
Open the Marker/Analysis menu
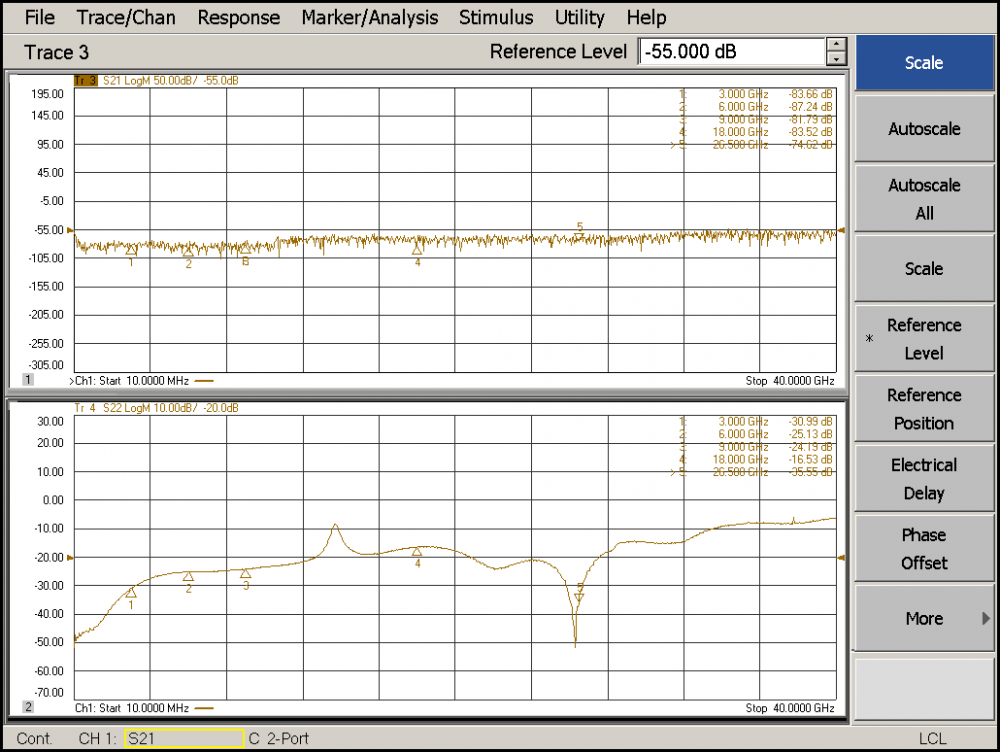click(x=369, y=17)
